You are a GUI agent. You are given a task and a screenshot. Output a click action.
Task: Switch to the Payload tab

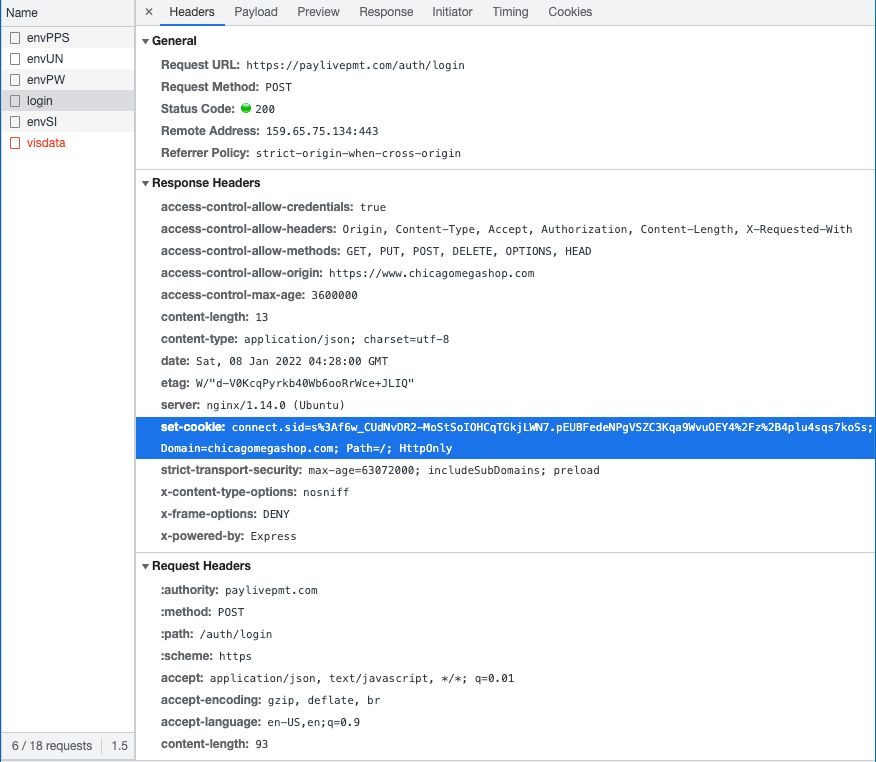coord(255,12)
